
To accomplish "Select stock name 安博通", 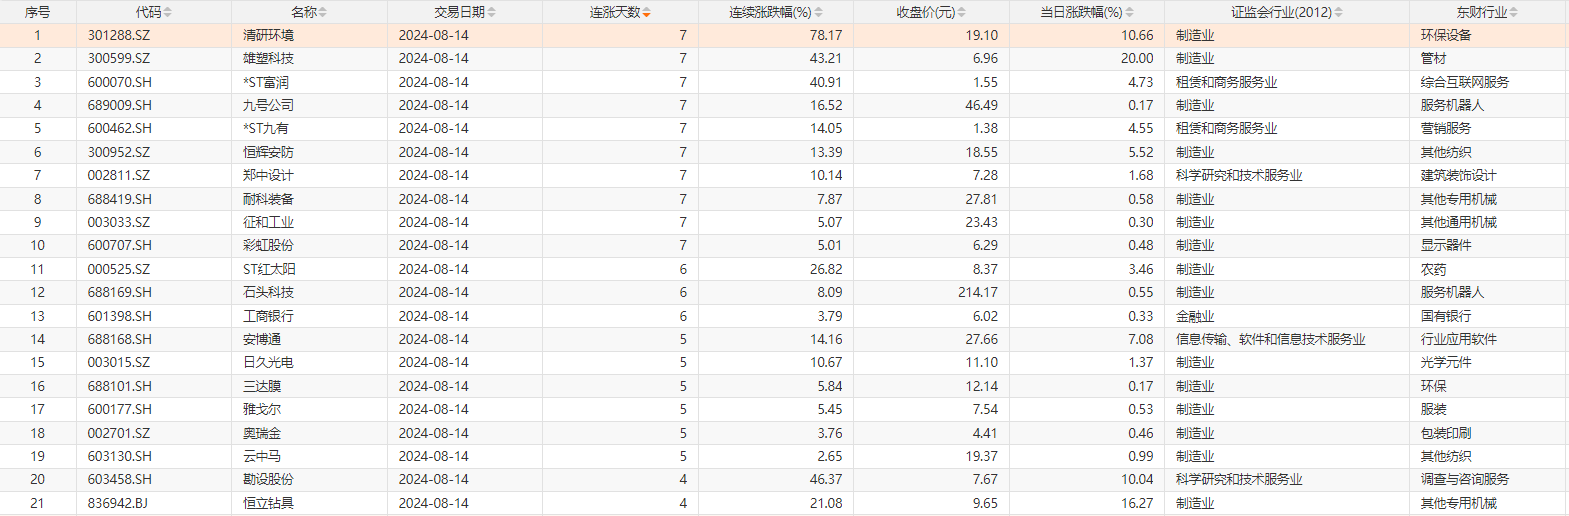I will coord(262,339).
